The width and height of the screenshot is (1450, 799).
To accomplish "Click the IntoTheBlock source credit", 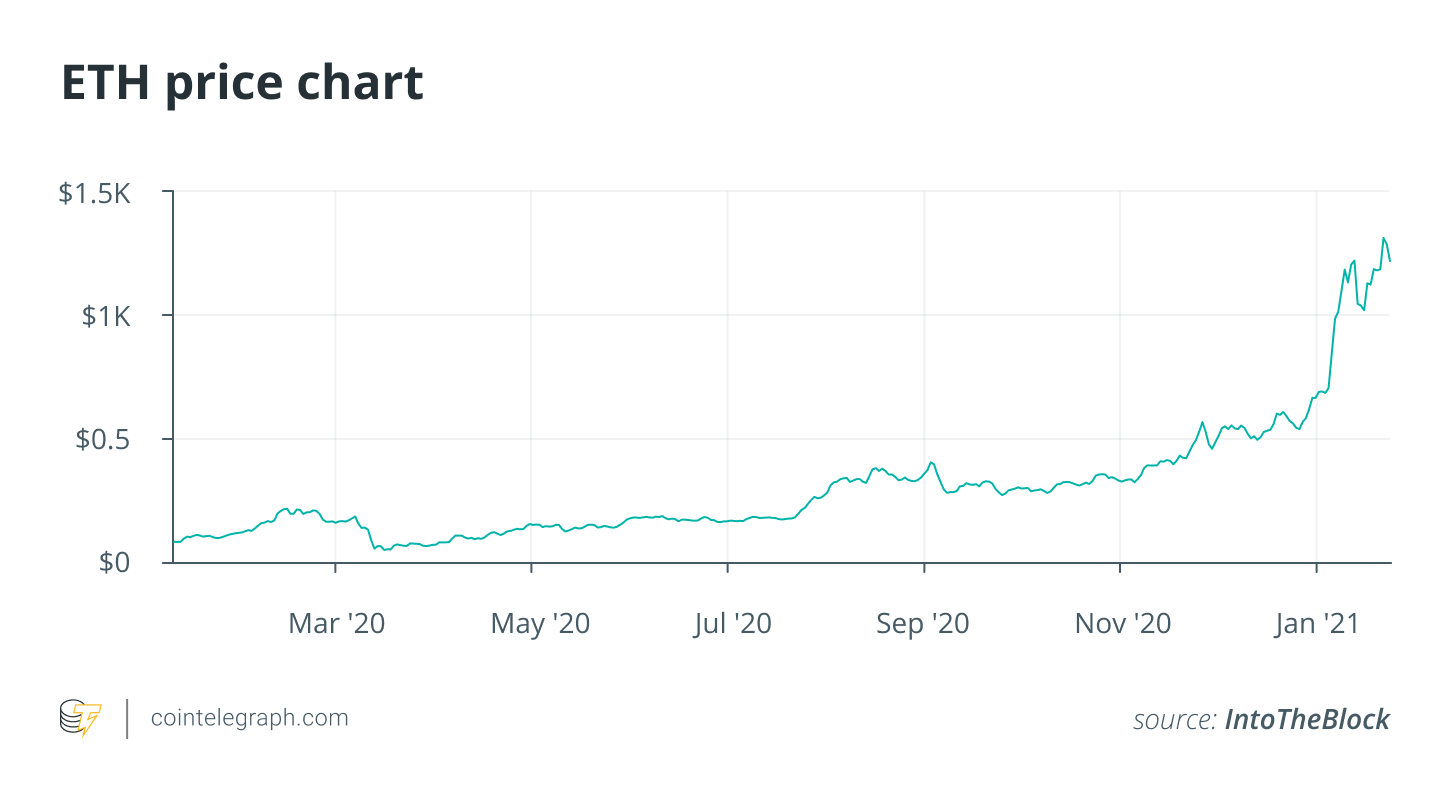I will [1307, 719].
